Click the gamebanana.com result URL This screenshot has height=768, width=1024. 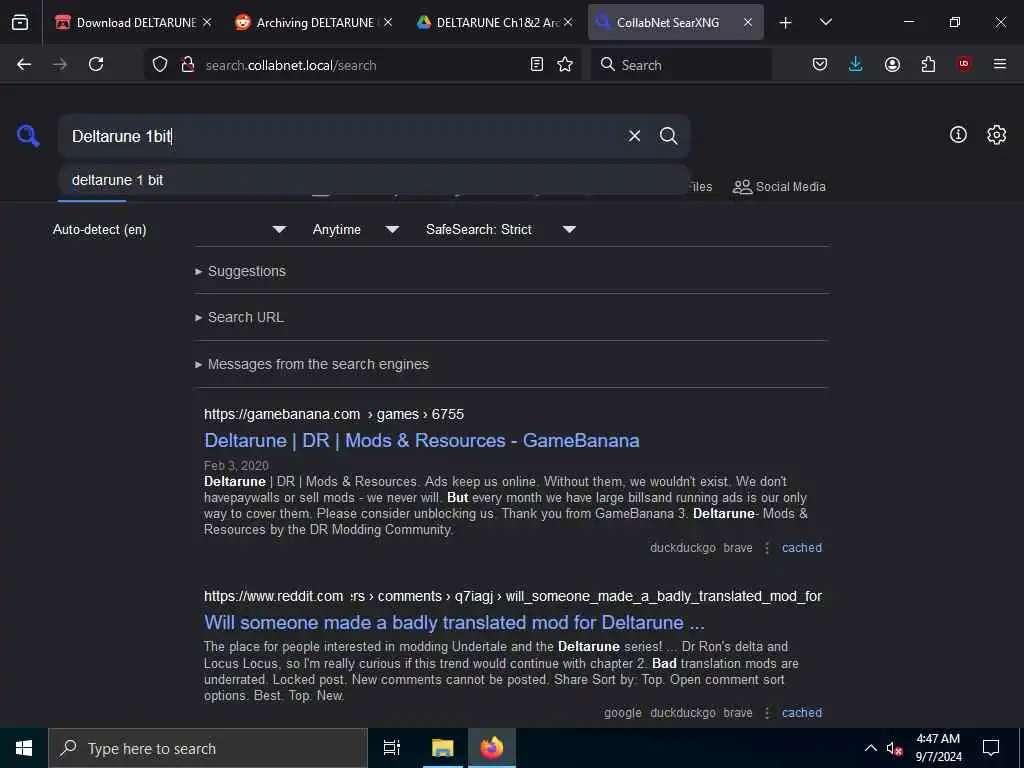(x=334, y=415)
